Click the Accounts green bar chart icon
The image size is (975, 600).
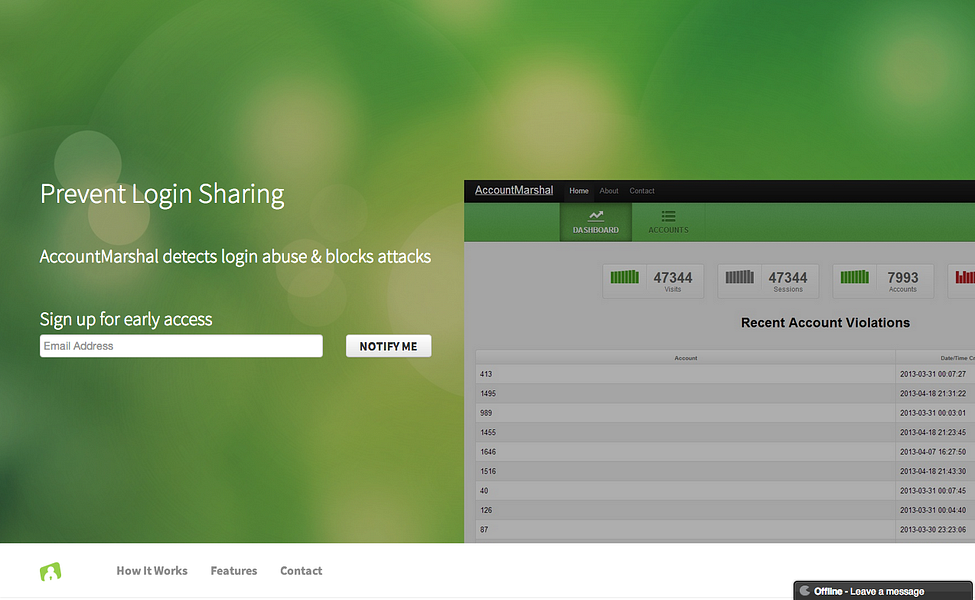click(x=854, y=277)
